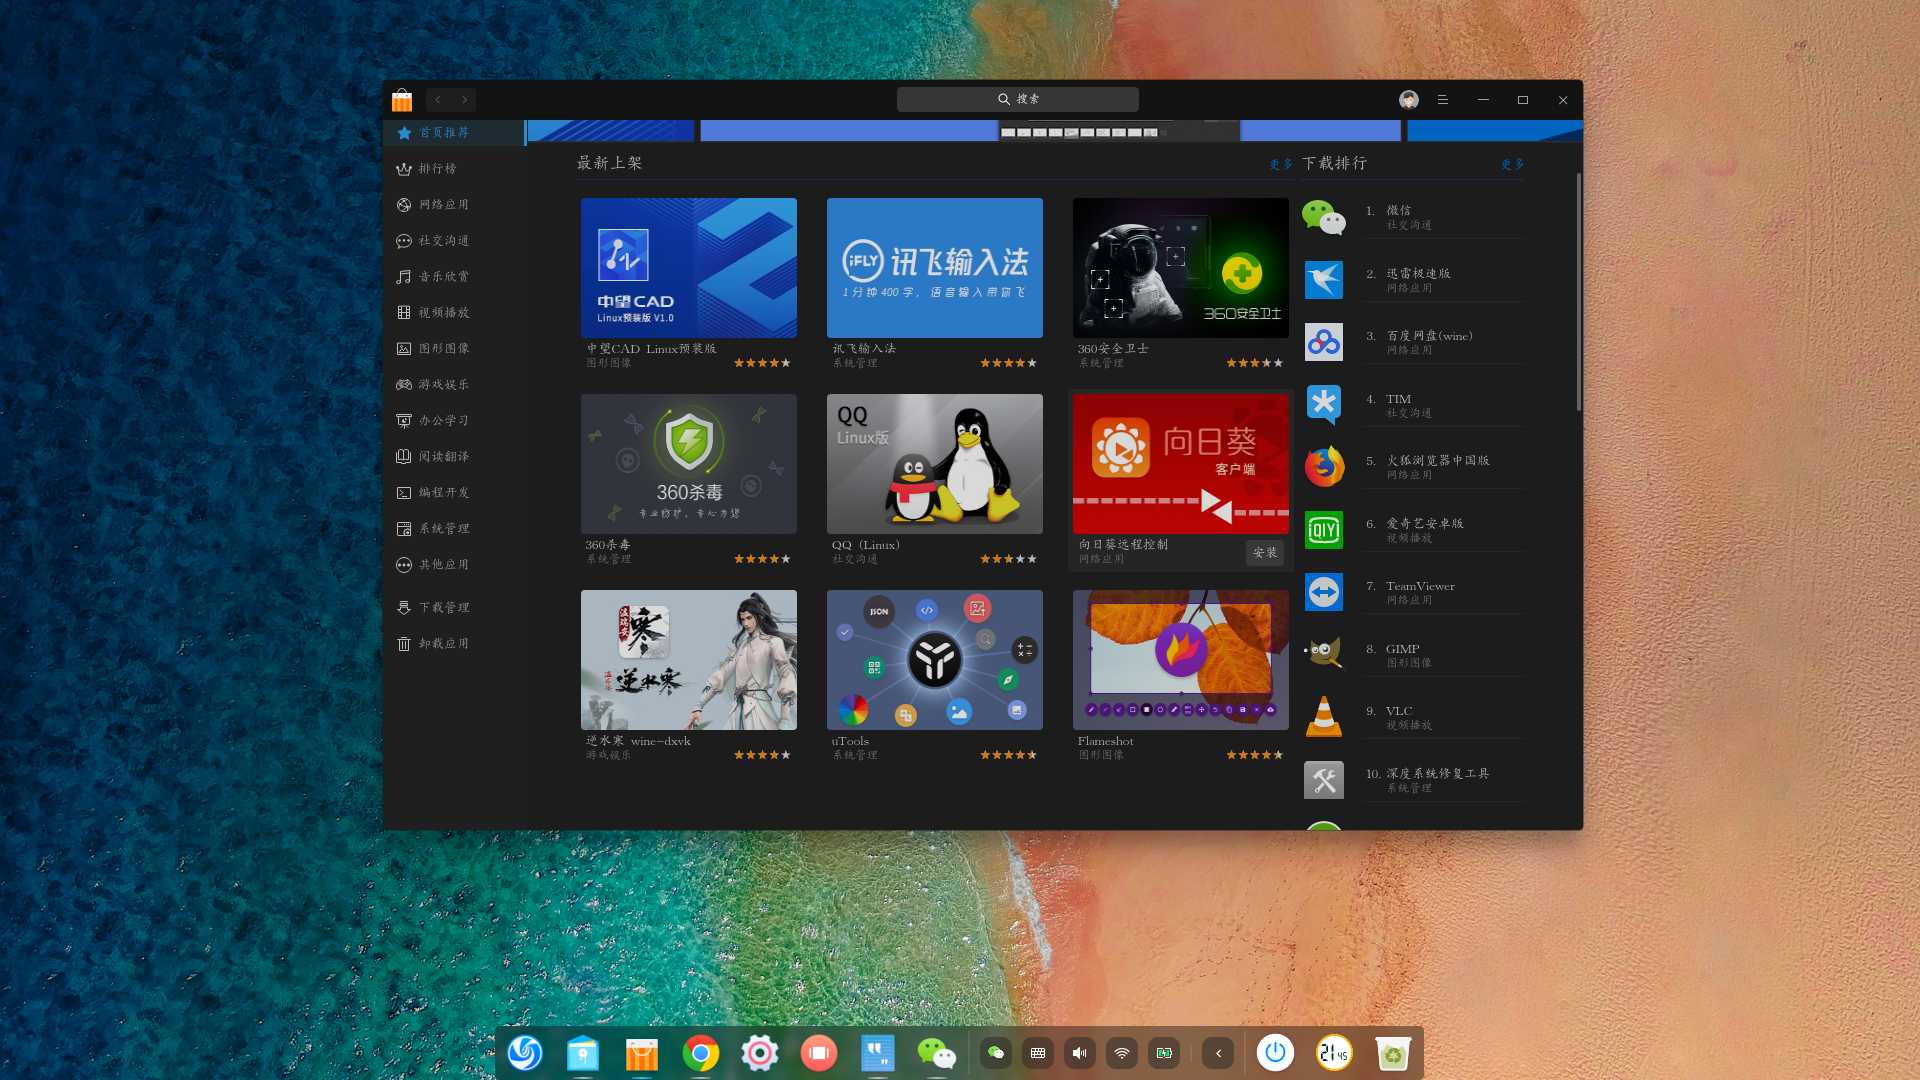The image size is (1920, 1080).
Task: Open the hamburger menu in title bar
Action: (x=1443, y=100)
